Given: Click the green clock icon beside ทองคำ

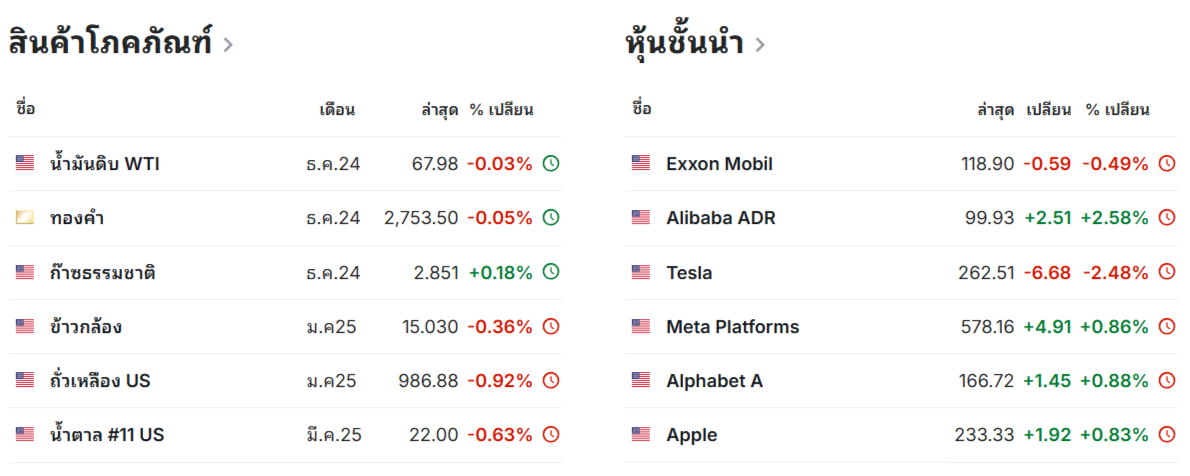Looking at the screenshot, I should (x=551, y=218).
